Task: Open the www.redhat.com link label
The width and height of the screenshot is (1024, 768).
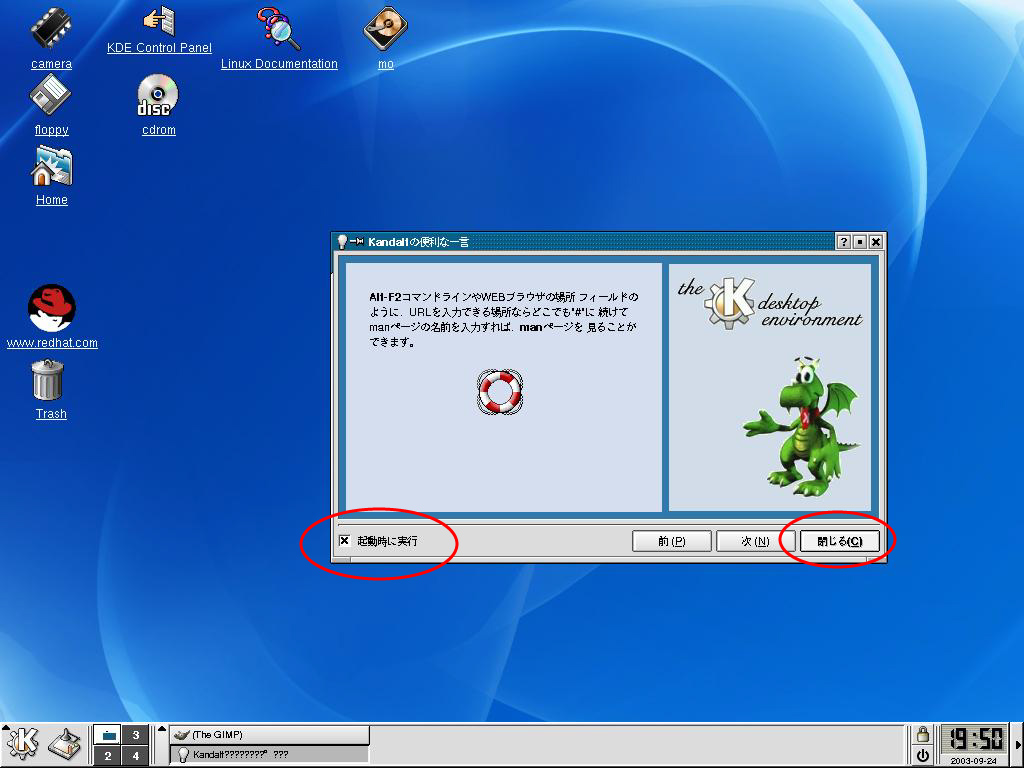Action: pos(52,343)
